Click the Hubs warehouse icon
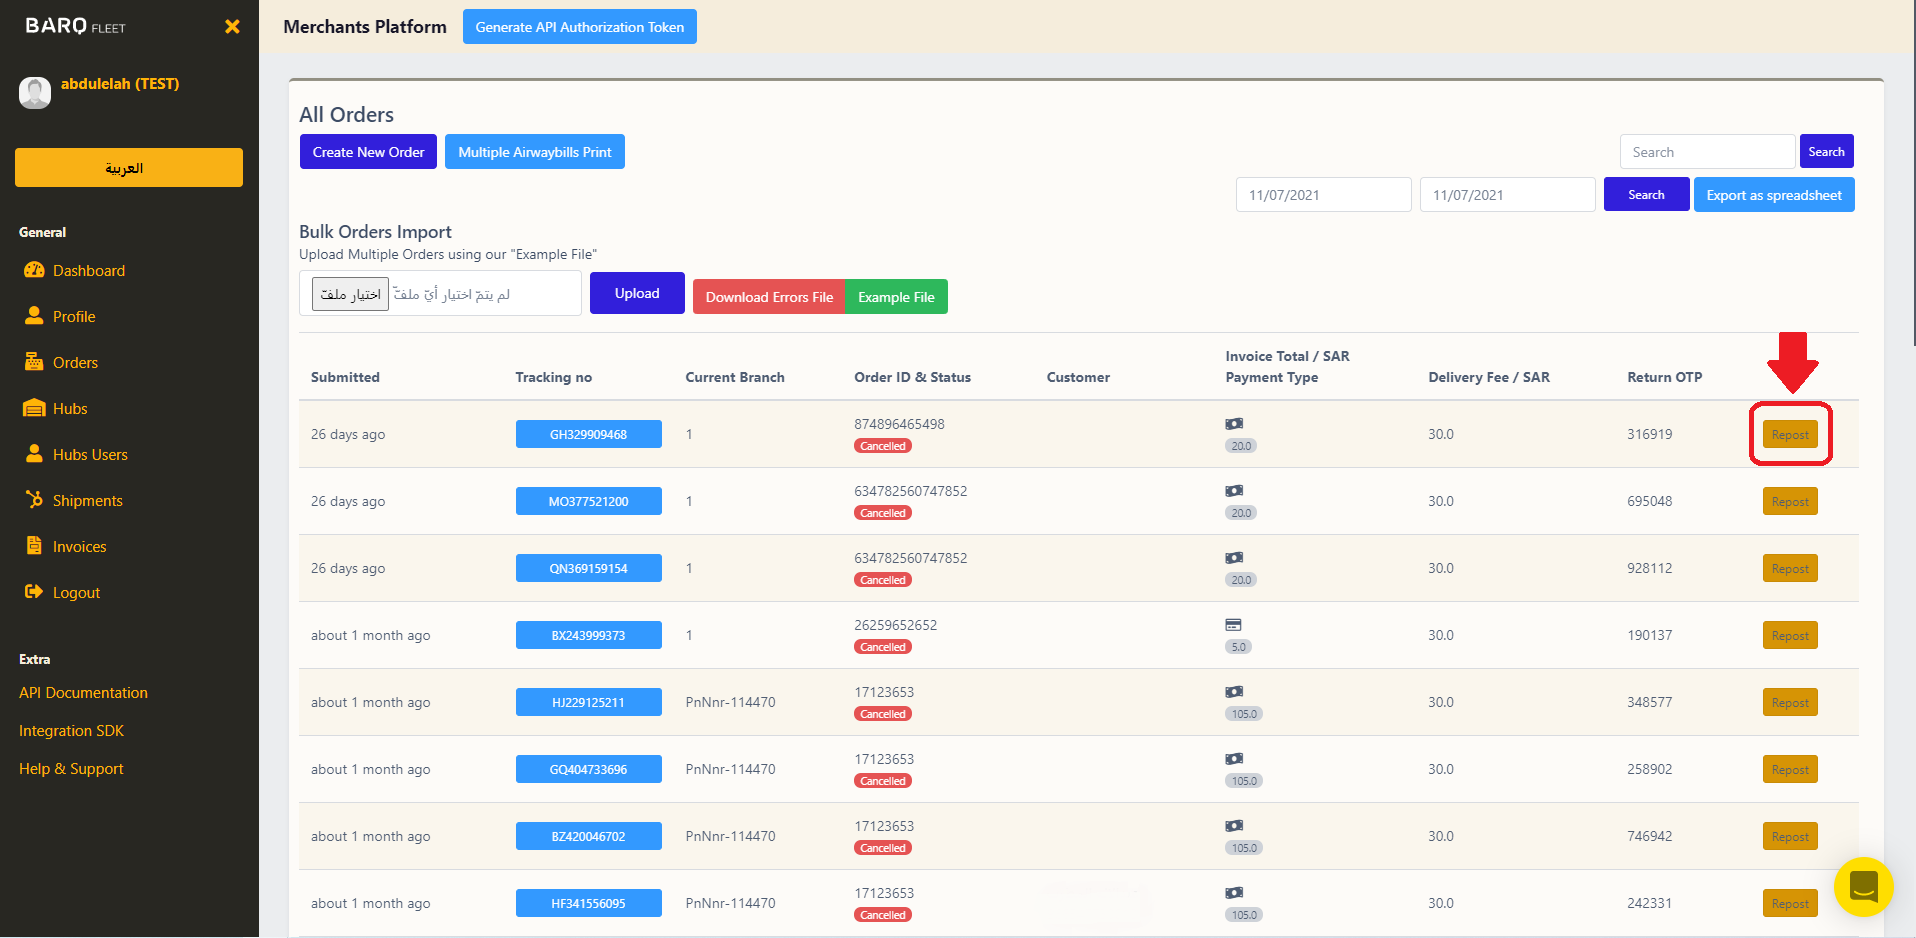The height and width of the screenshot is (938, 1916). [34, 408]
